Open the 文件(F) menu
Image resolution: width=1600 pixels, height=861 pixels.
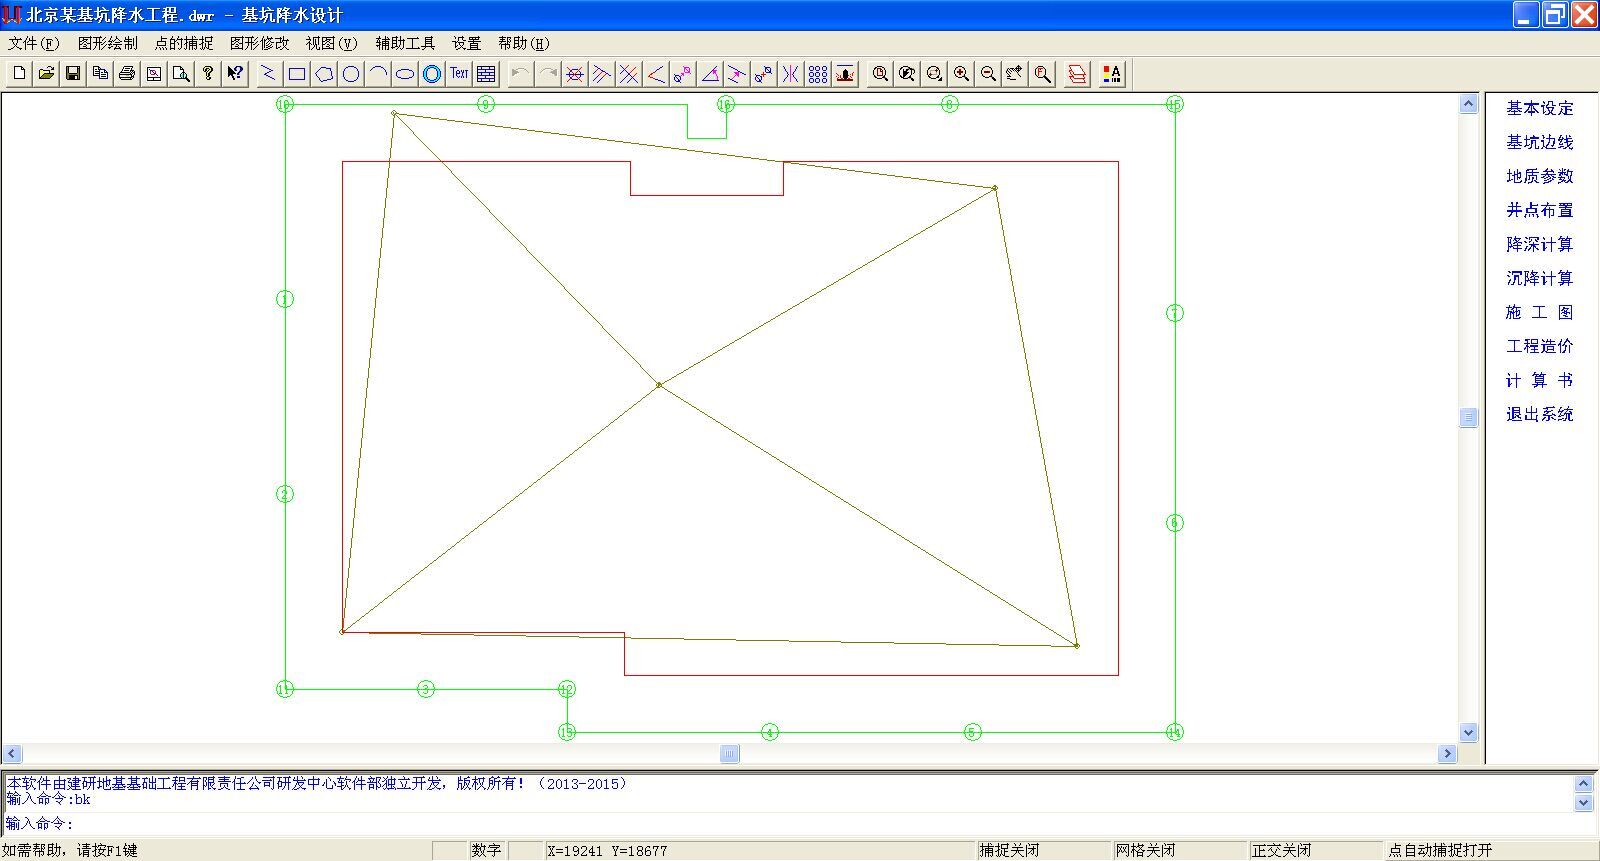[34, 43]
